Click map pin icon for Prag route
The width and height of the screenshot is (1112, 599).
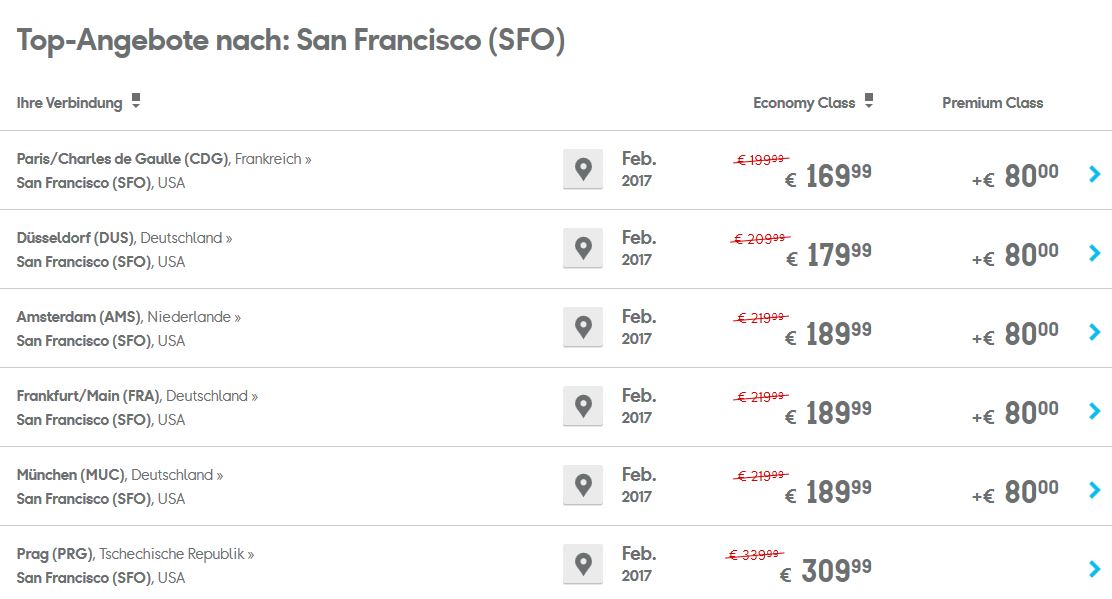(x=583, y=564)
